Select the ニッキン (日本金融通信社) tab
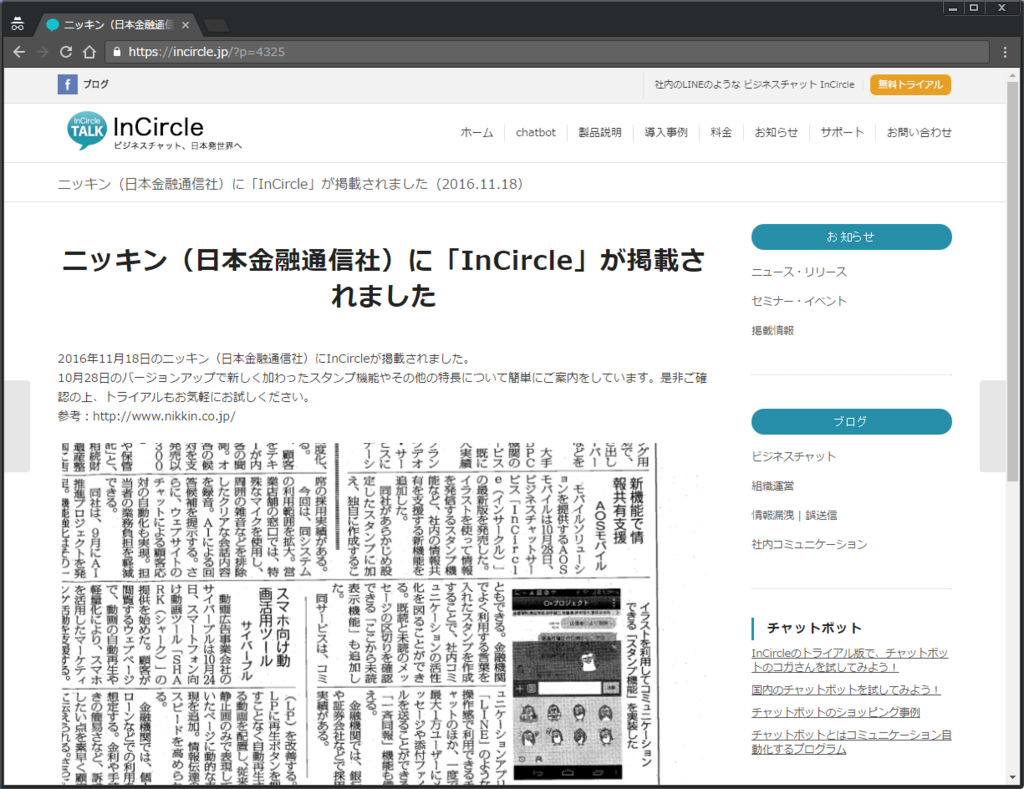Viewport: 1024px width, 789px height. pyautogui.click(x=116, y=25)
